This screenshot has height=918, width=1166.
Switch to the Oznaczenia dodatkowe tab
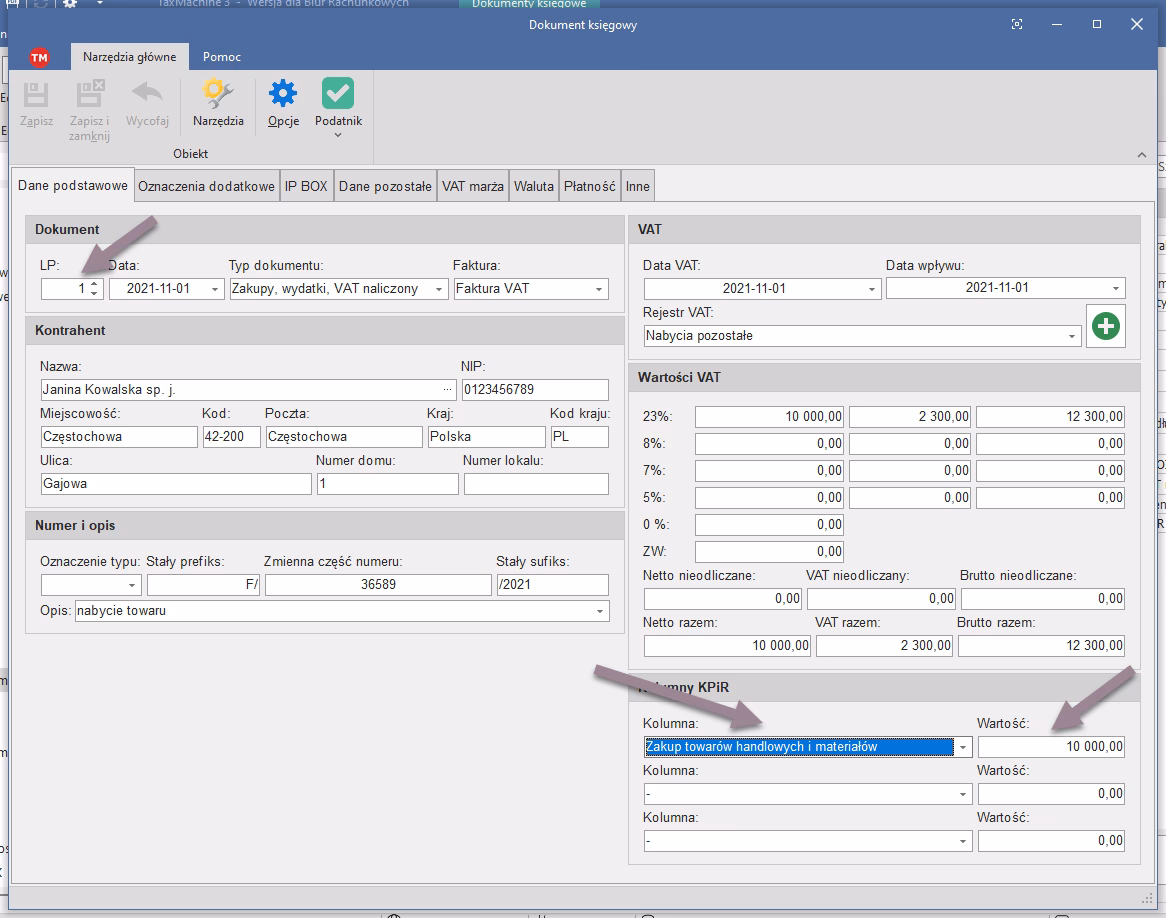coord(206,186)
